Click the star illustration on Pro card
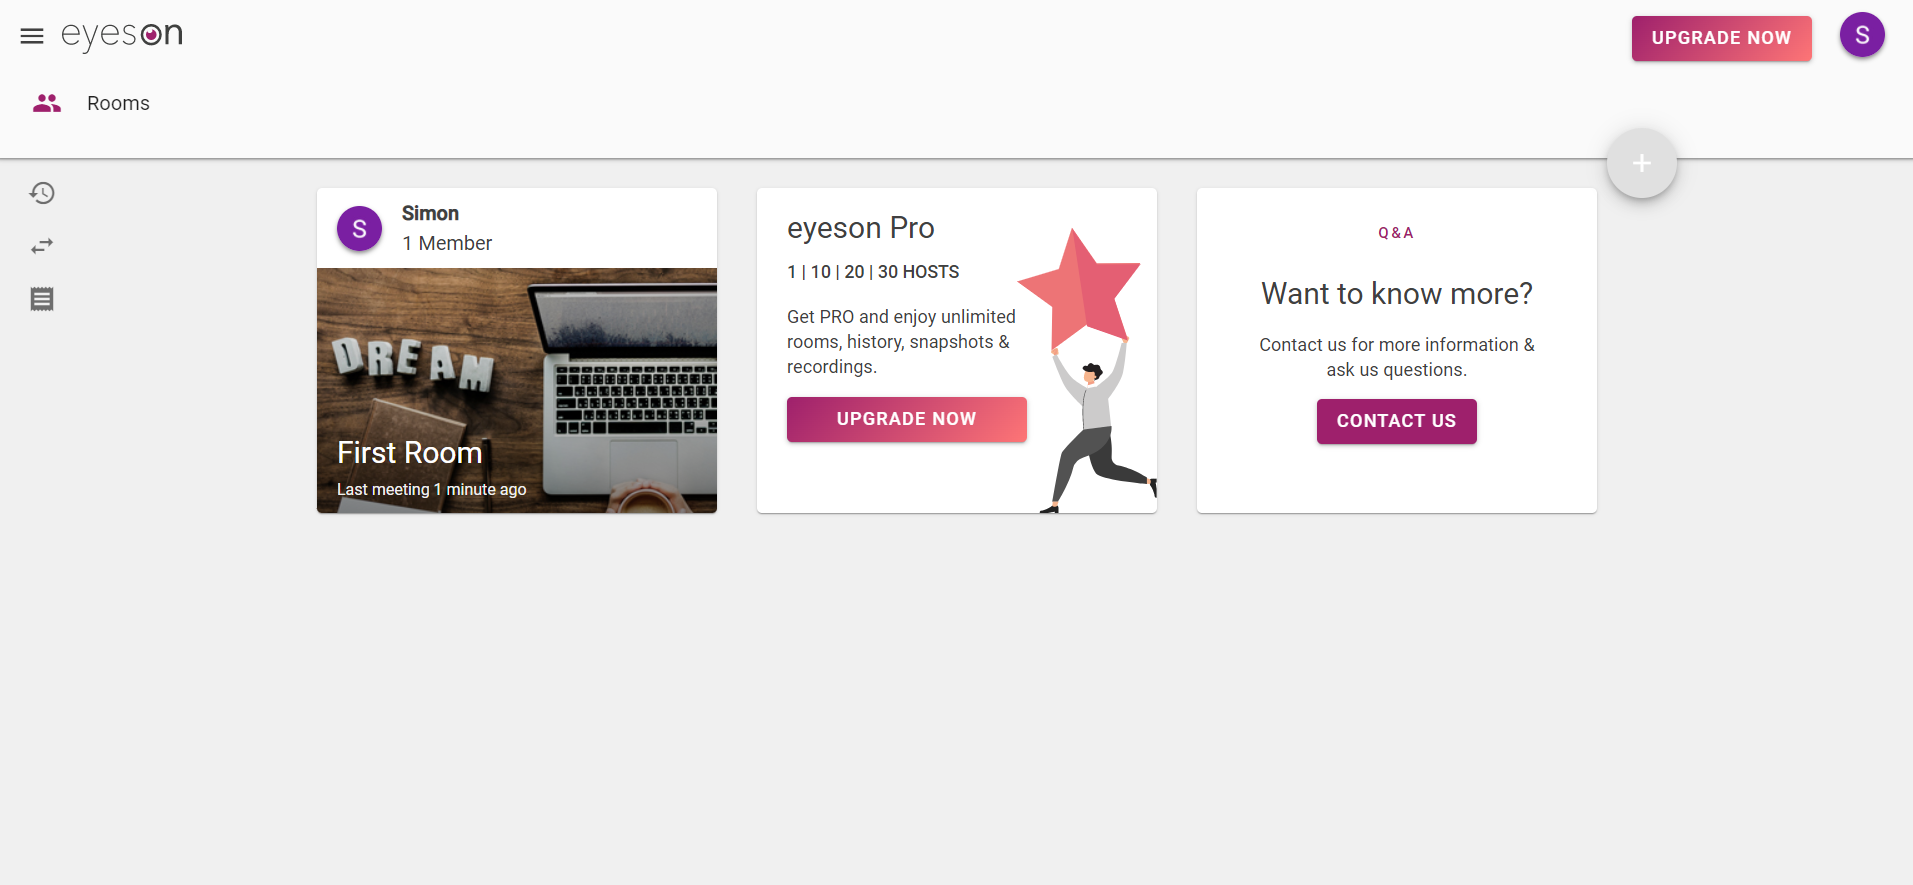The width and height of the screenshot is (1913, 885). pyautogui.click(x=1080, y=287)
